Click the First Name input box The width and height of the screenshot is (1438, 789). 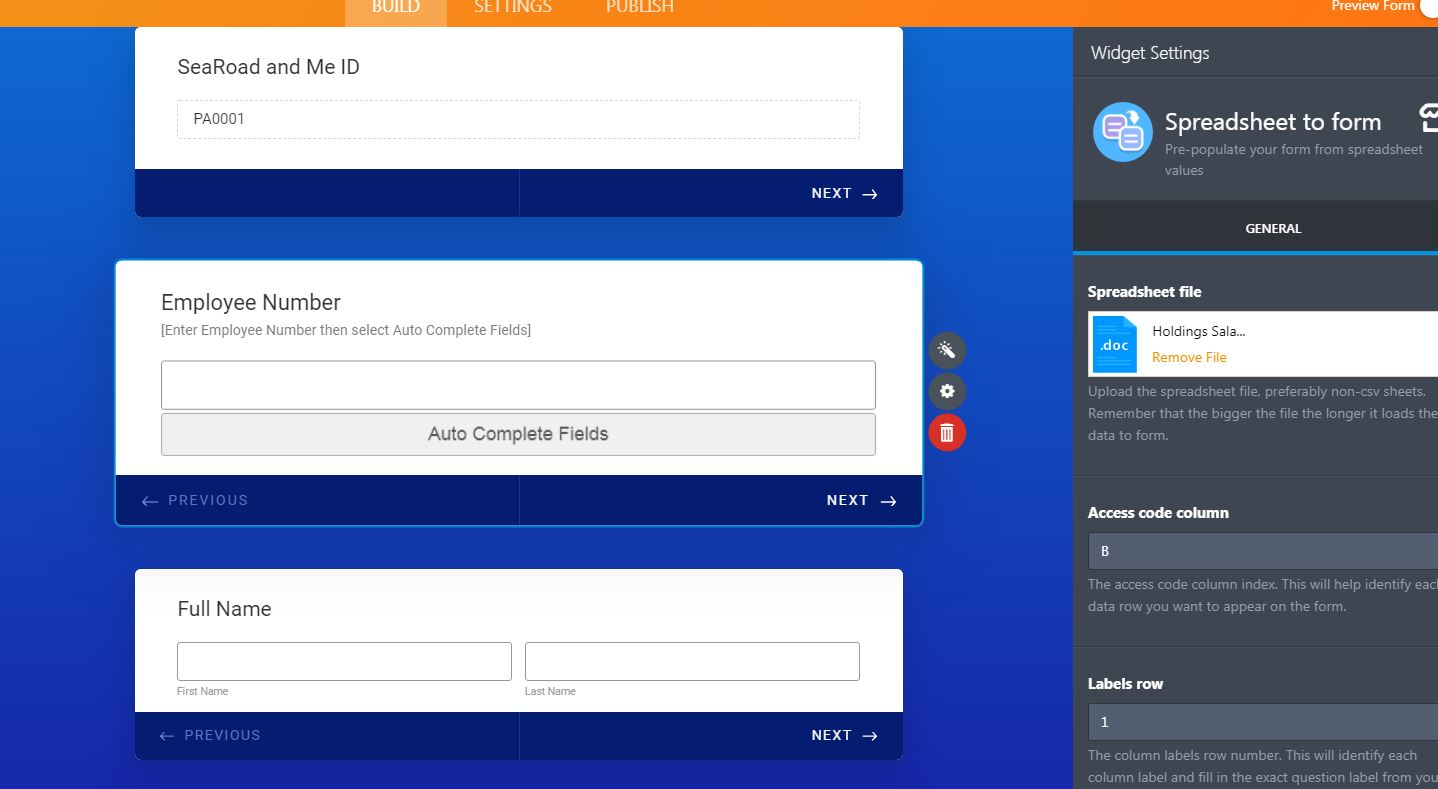pos(344,661)
